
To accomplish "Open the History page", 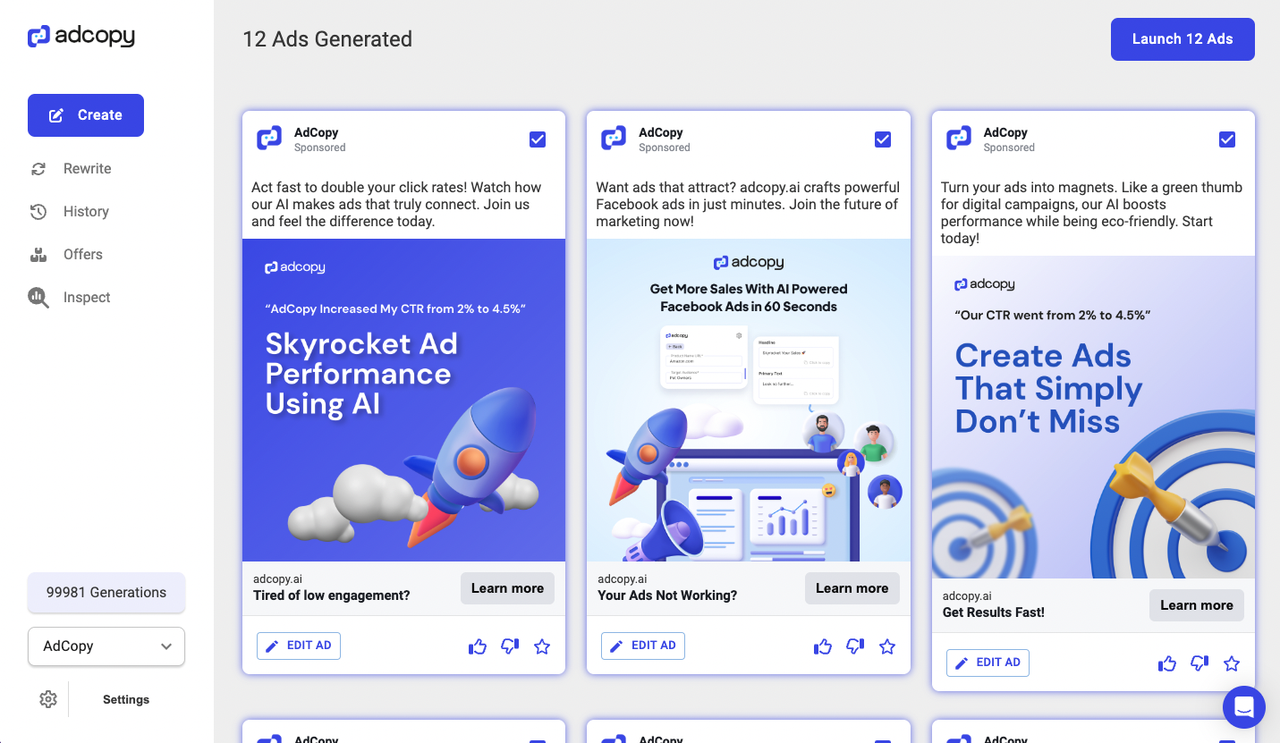I will (86, 211).
